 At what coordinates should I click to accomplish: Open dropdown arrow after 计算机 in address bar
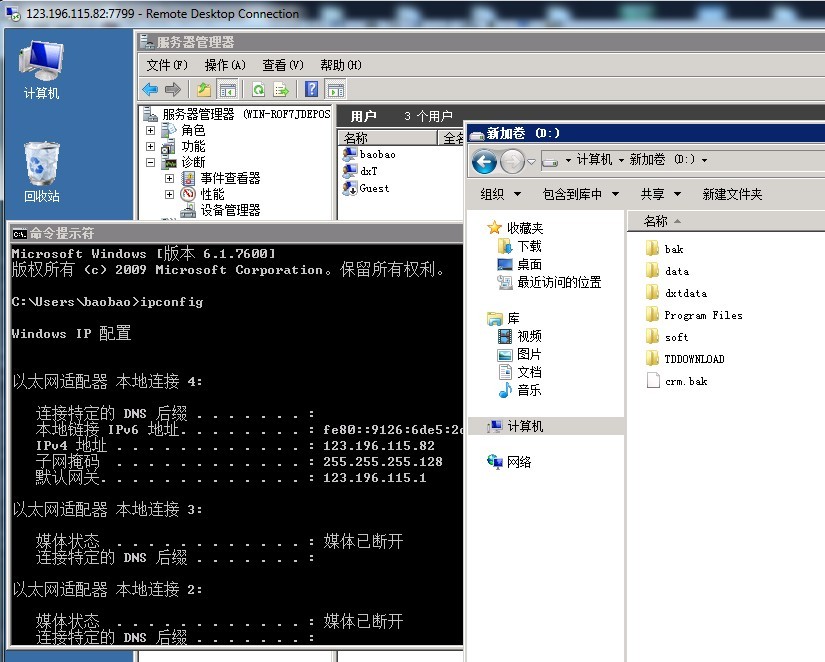click(621, 160)
